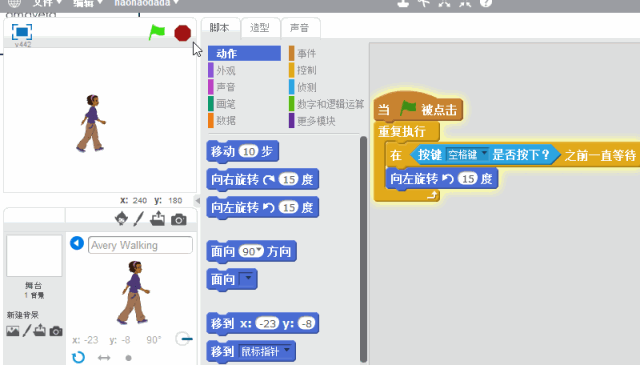Close sprite info with the blue back arrow
This screenshot has width=640, height=365.
pos(77,243)
